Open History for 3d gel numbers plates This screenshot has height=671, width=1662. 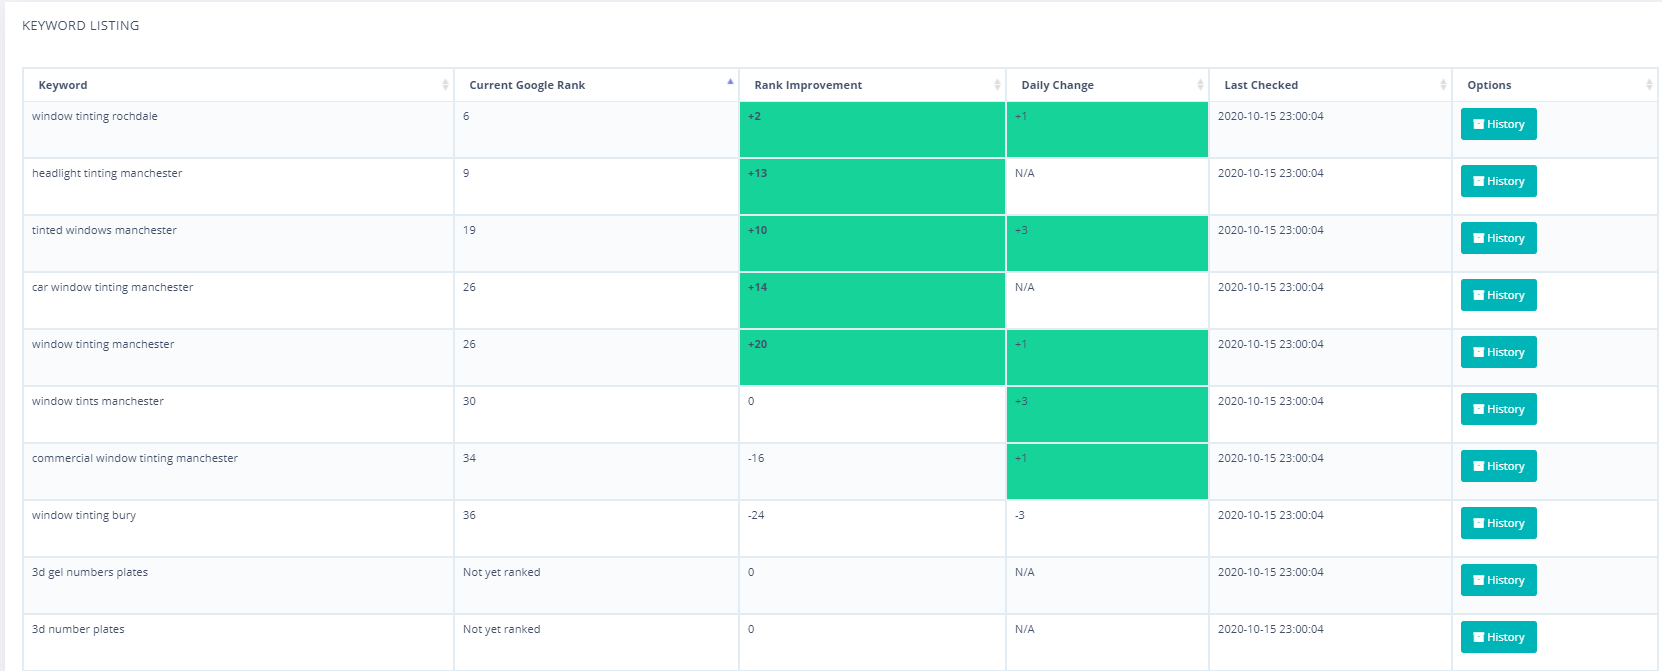pos(1498,580)
